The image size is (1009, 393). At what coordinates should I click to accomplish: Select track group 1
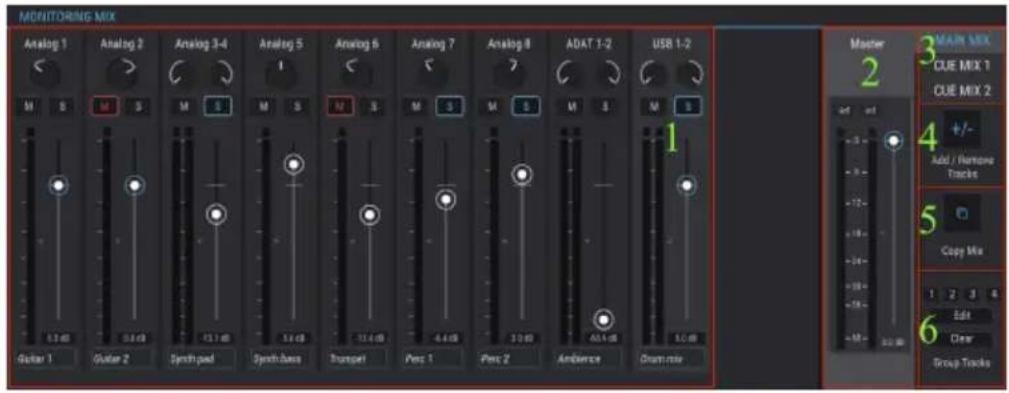(932, 294)
